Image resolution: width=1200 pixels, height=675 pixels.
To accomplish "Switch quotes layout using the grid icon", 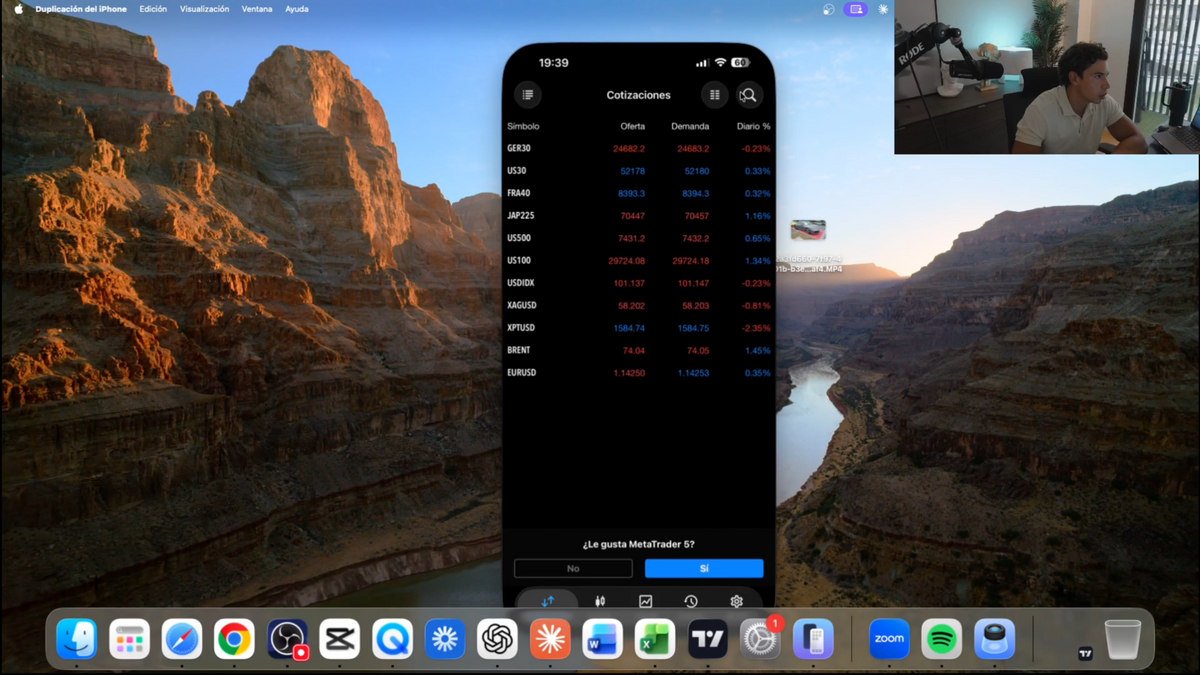I will point(714,95).
